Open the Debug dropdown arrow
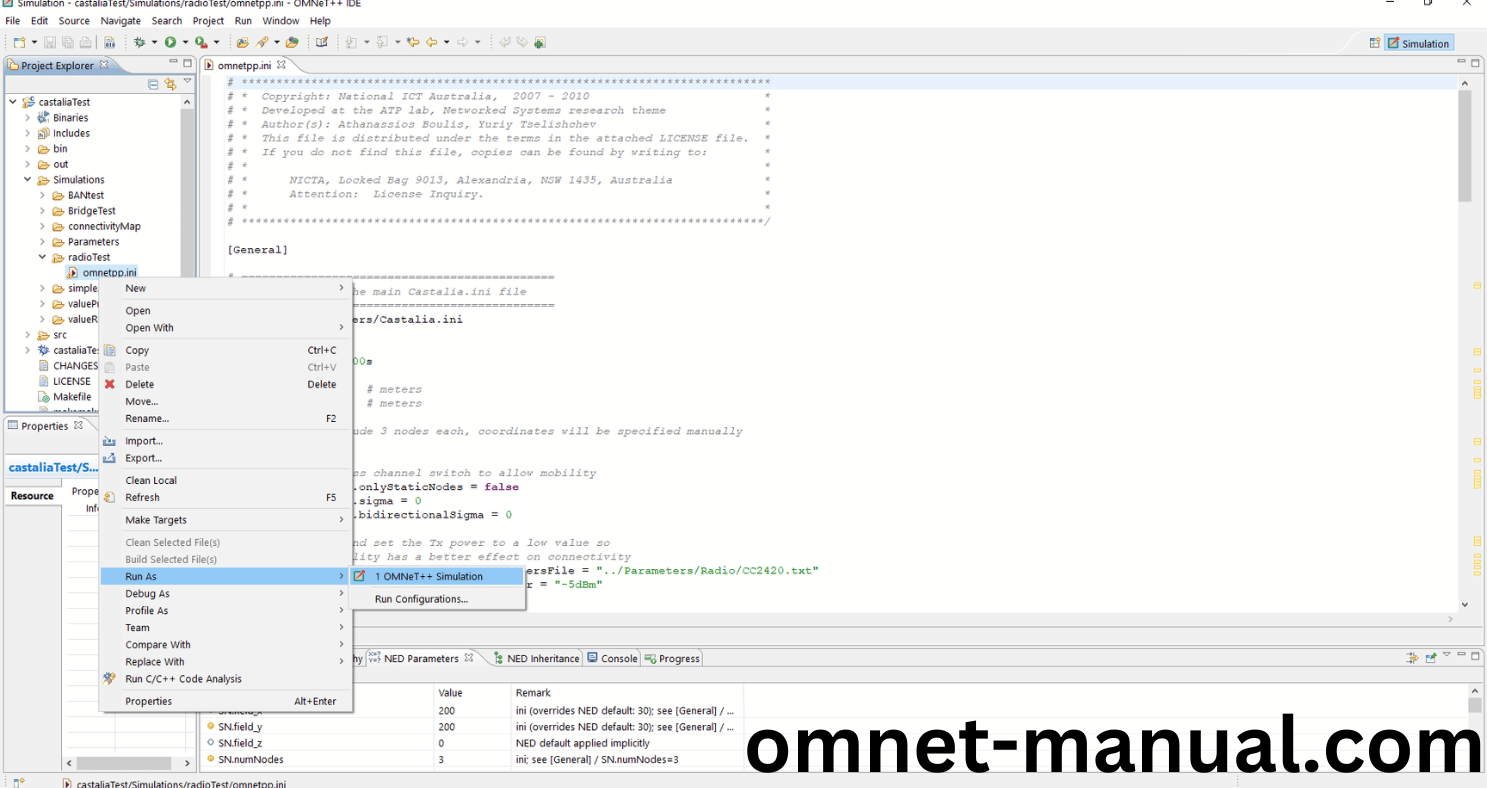Viewport: 1487px width, 788px height. tap(154, 42)
